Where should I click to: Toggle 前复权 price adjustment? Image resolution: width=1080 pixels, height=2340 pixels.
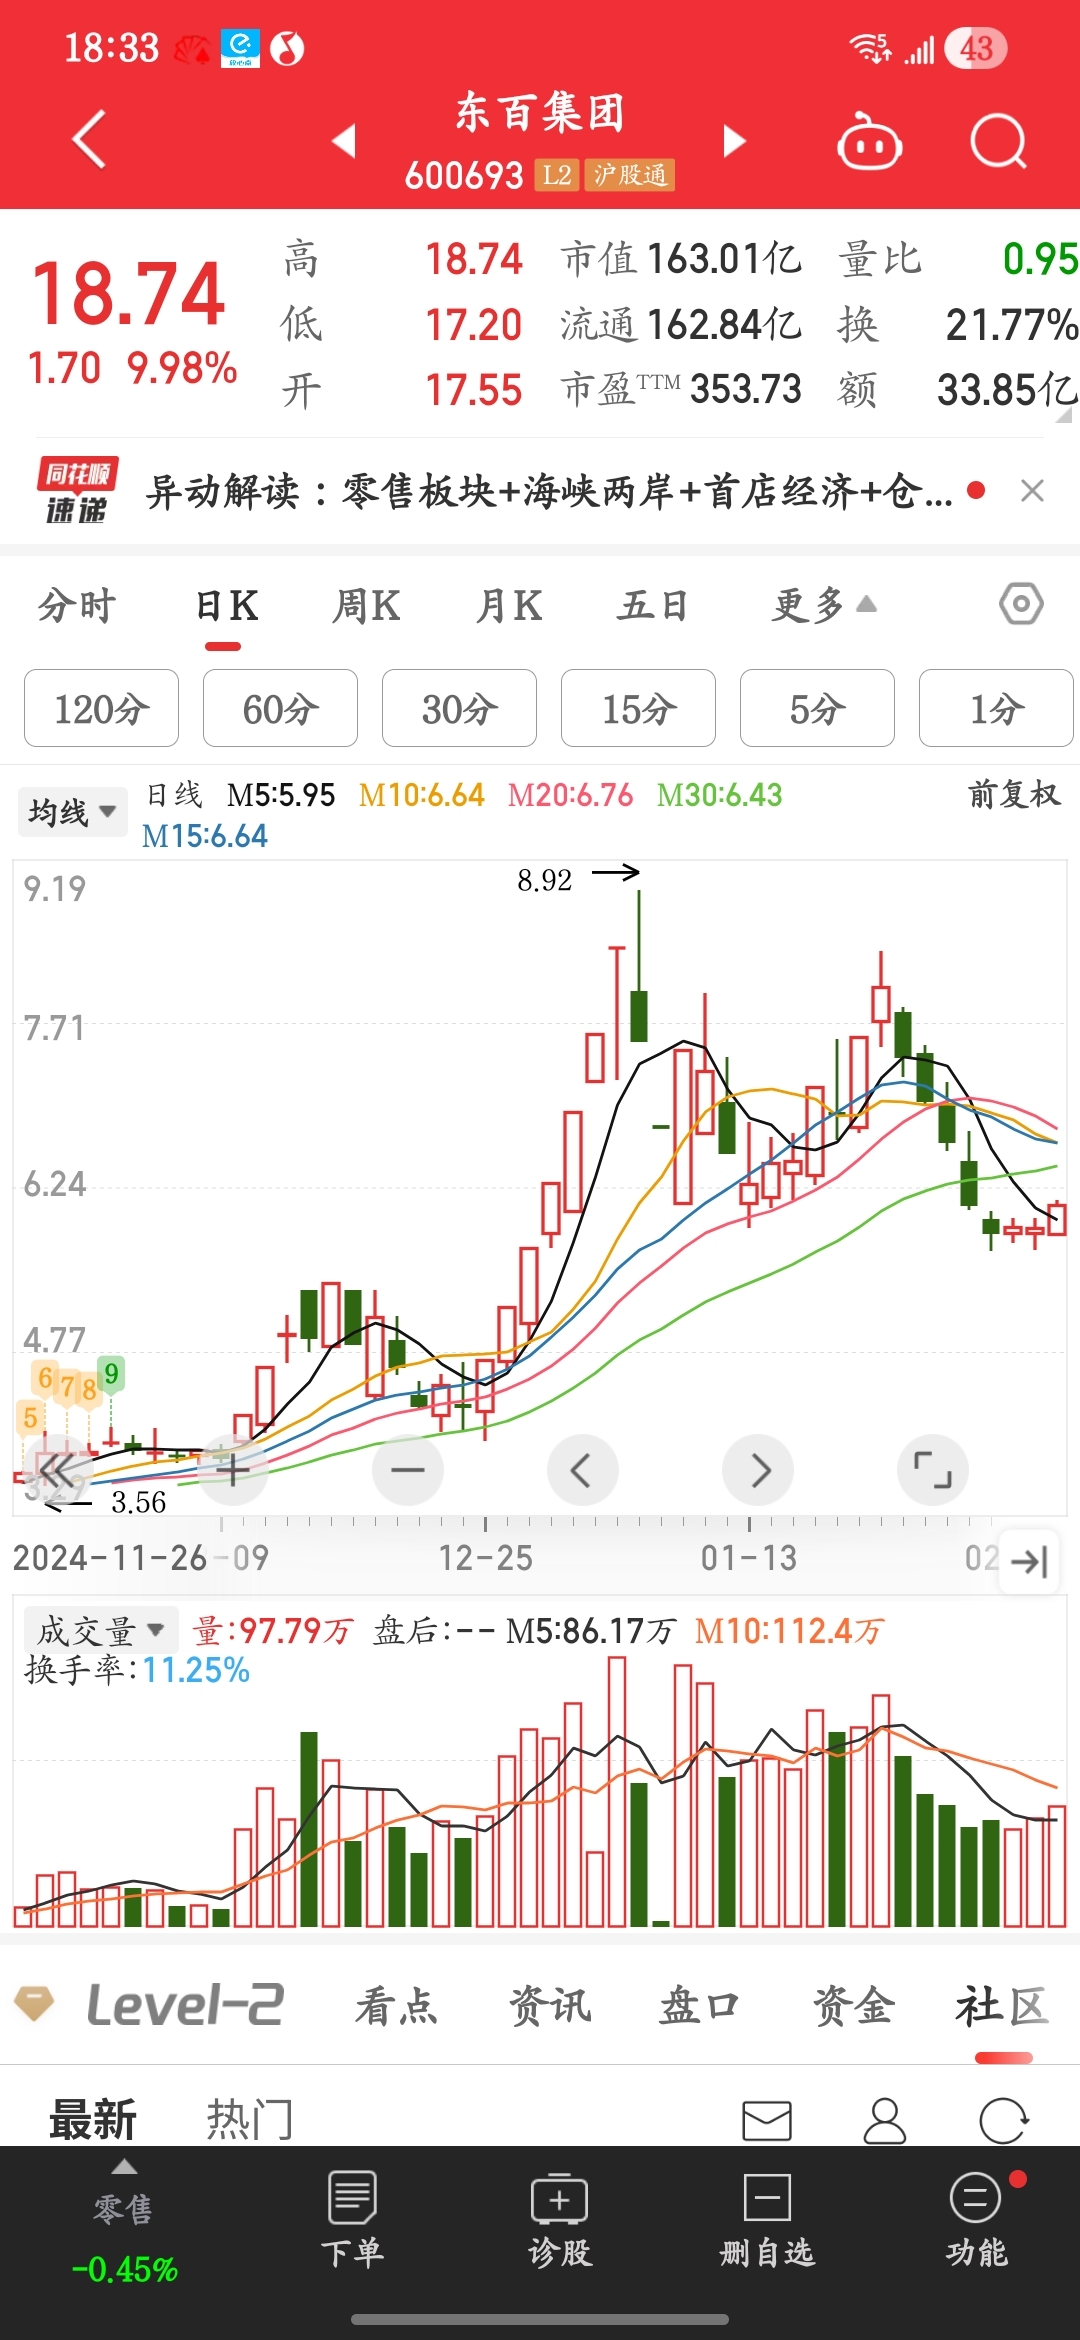[1014, 795]
